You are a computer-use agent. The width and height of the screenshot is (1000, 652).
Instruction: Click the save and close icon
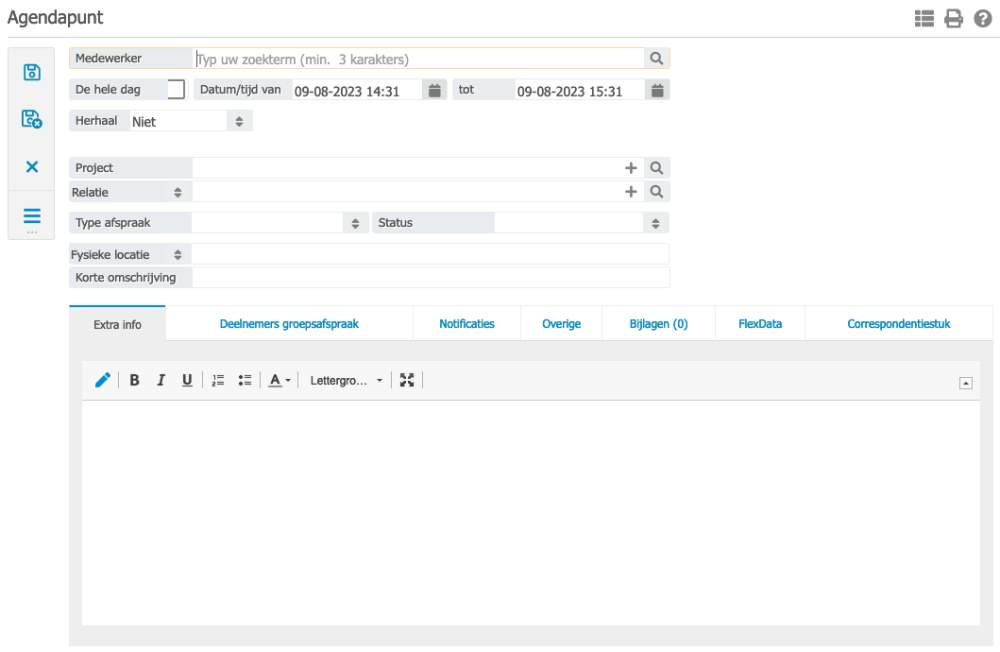point(32,119)
